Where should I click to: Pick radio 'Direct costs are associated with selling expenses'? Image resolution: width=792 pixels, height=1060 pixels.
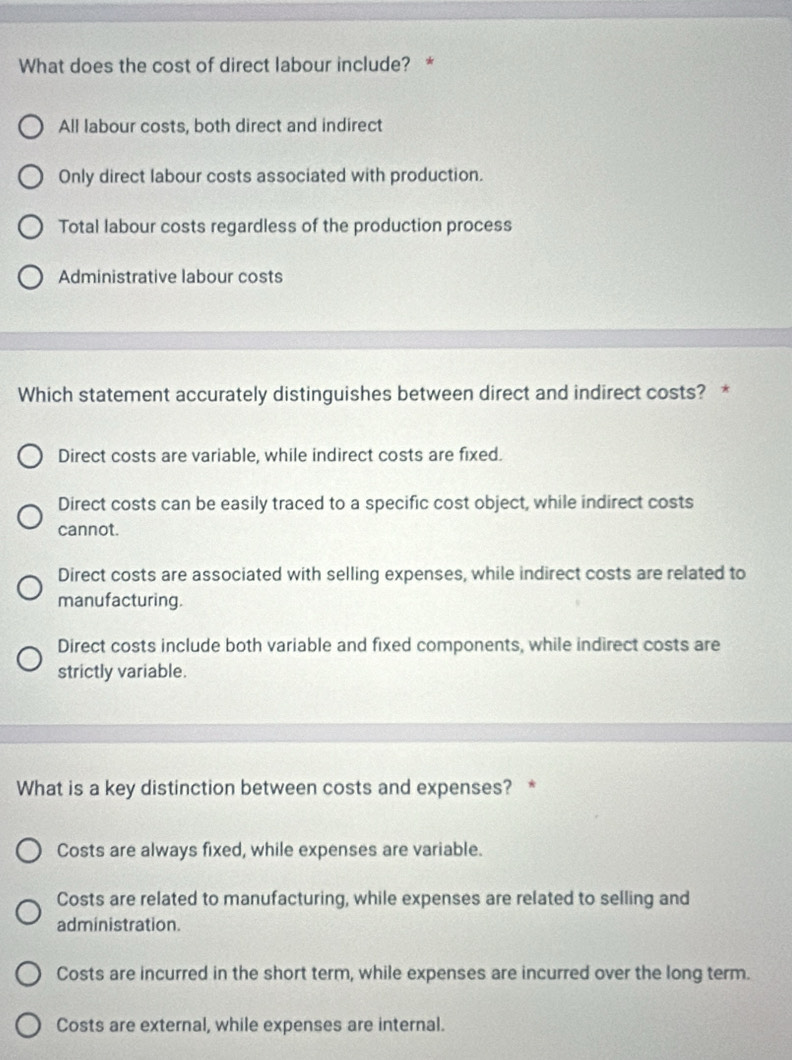(31, 588)
